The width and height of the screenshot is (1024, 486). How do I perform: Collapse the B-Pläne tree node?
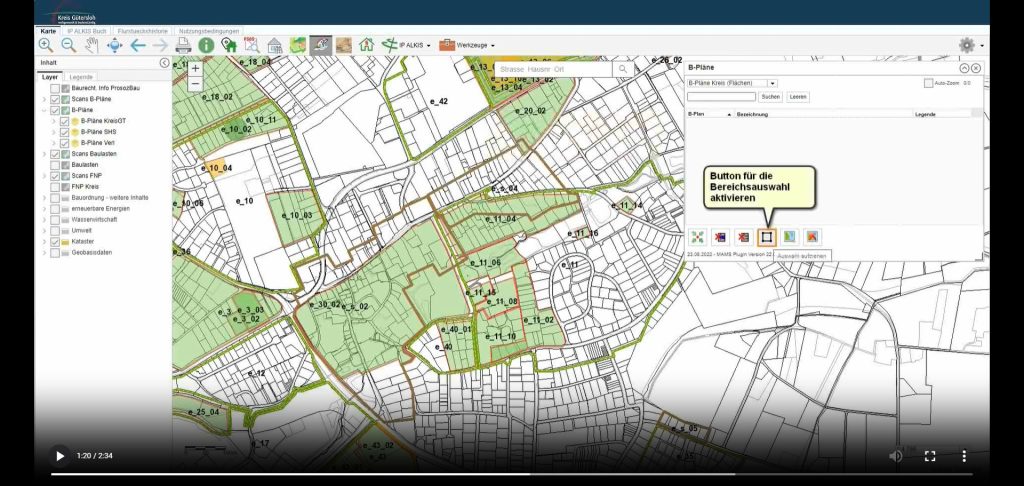[x=44, y=110]
